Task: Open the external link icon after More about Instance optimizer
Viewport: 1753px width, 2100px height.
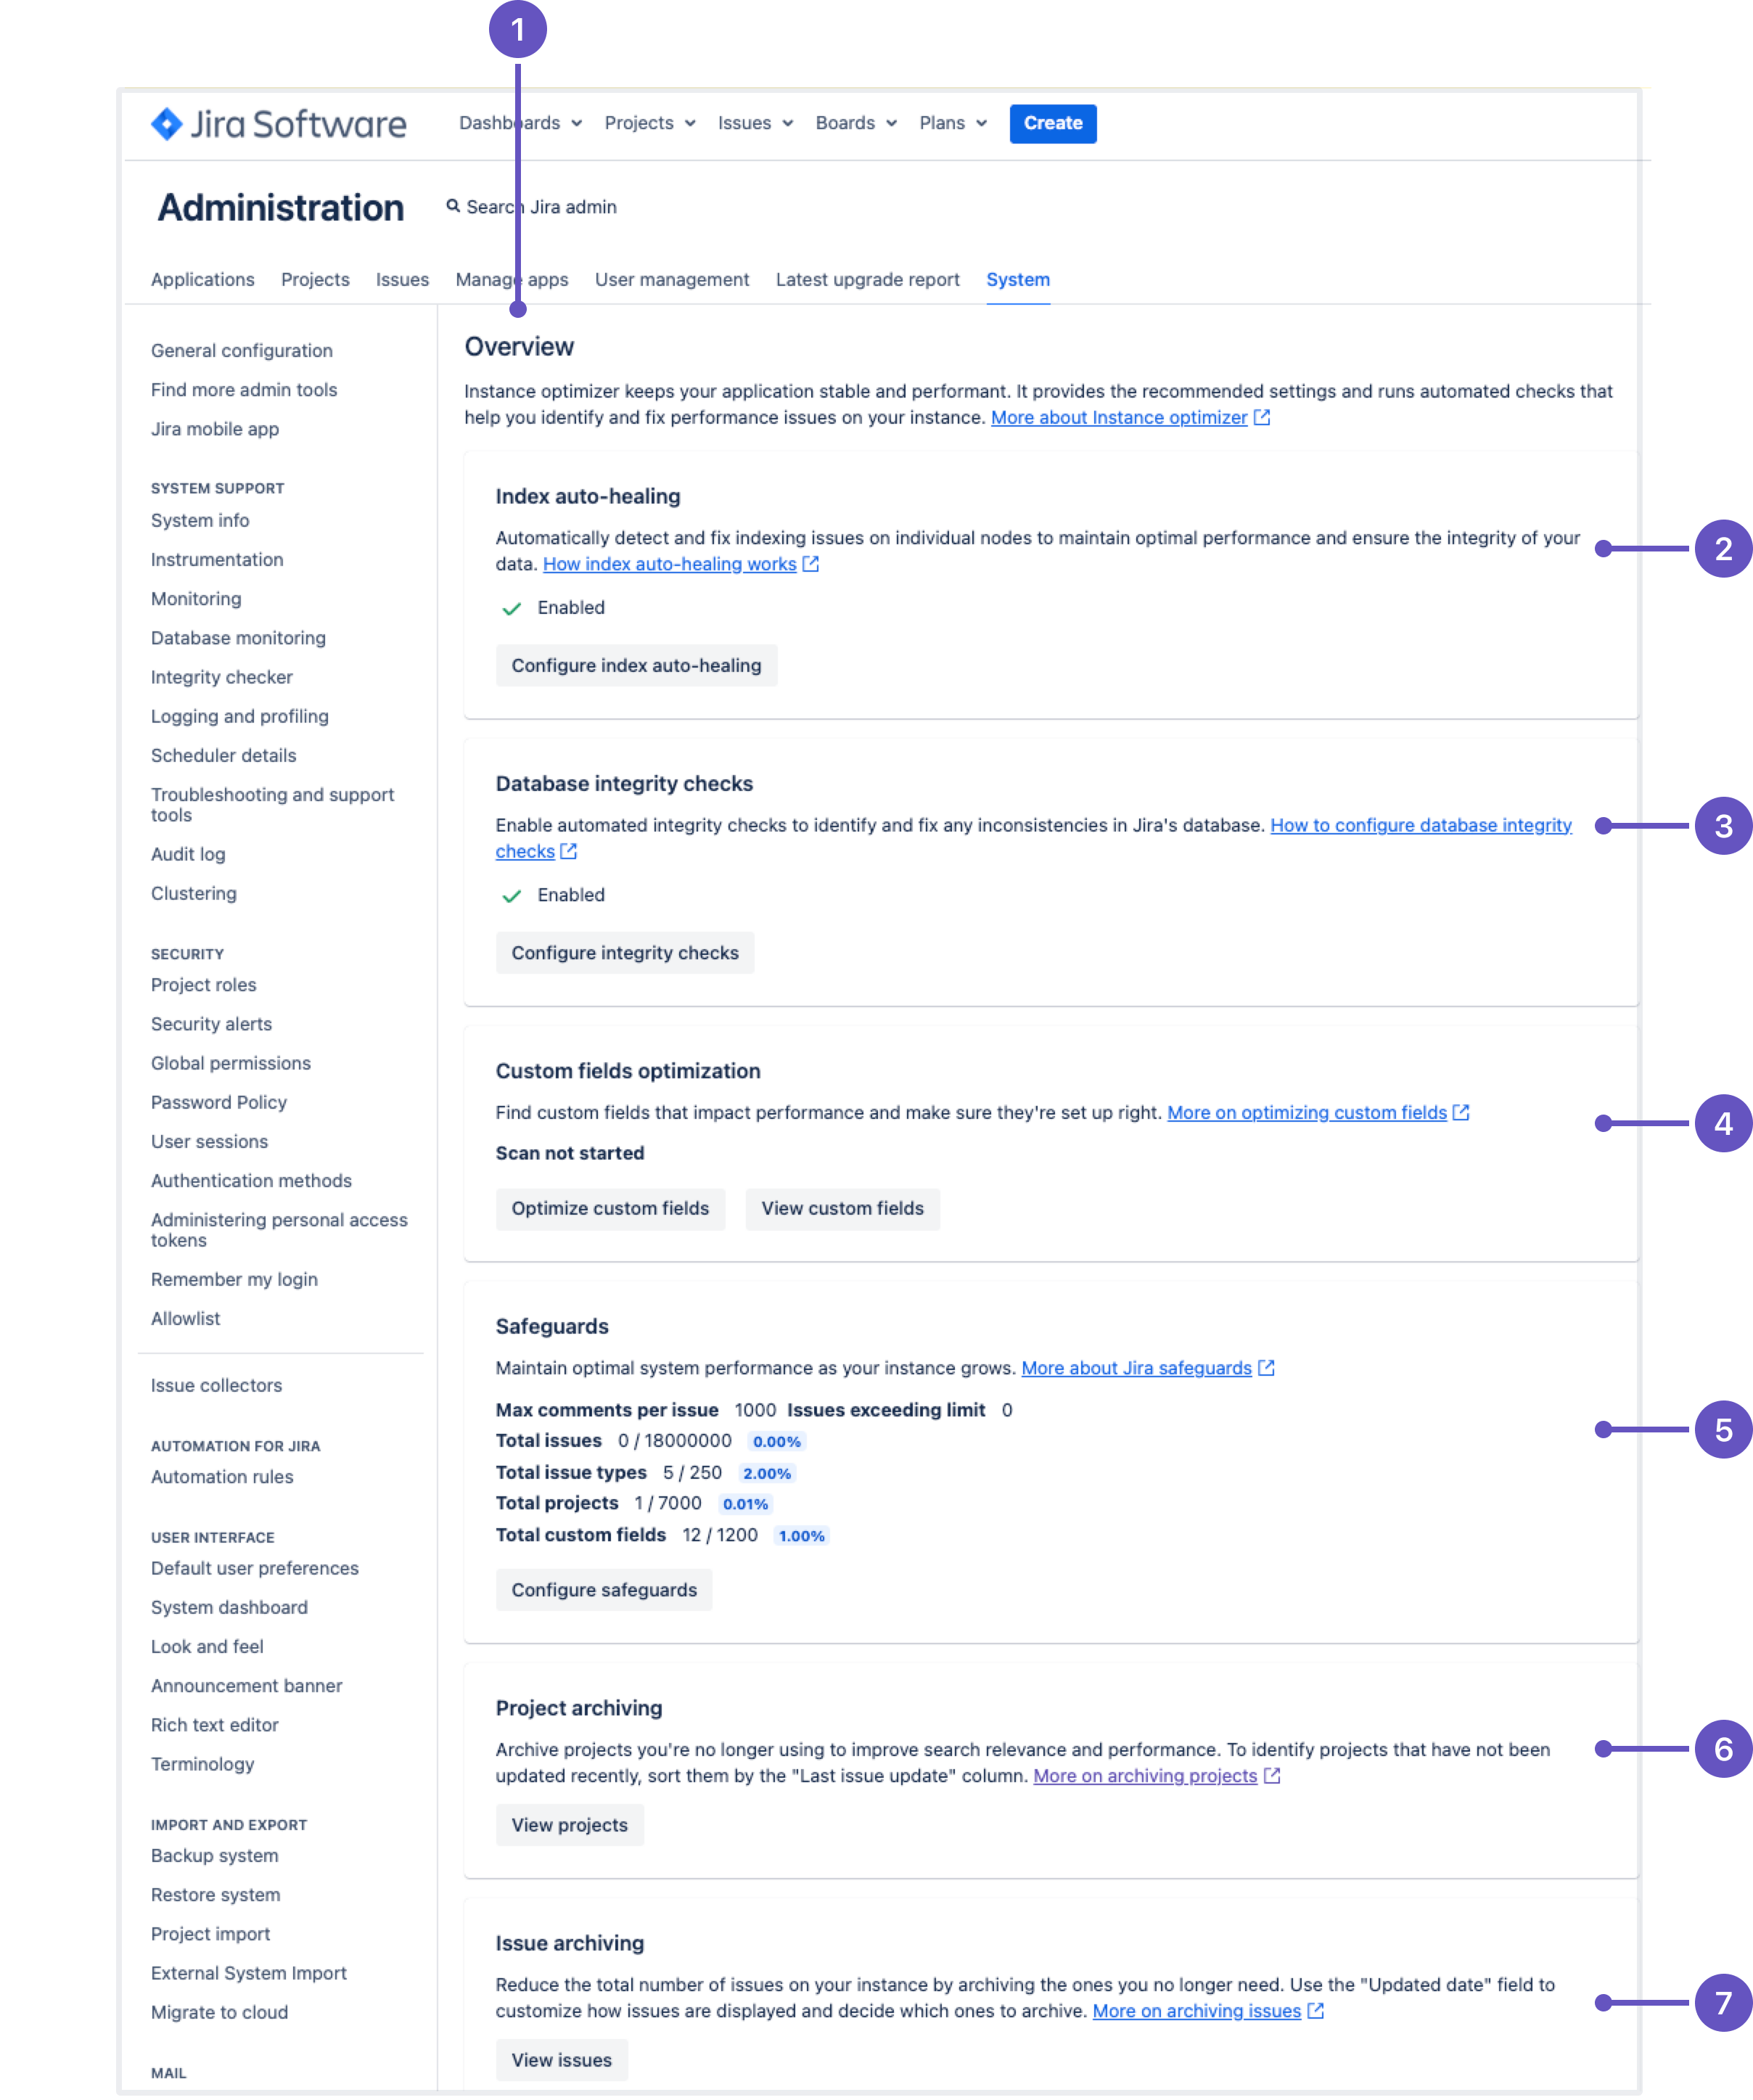Action: 1262,417
